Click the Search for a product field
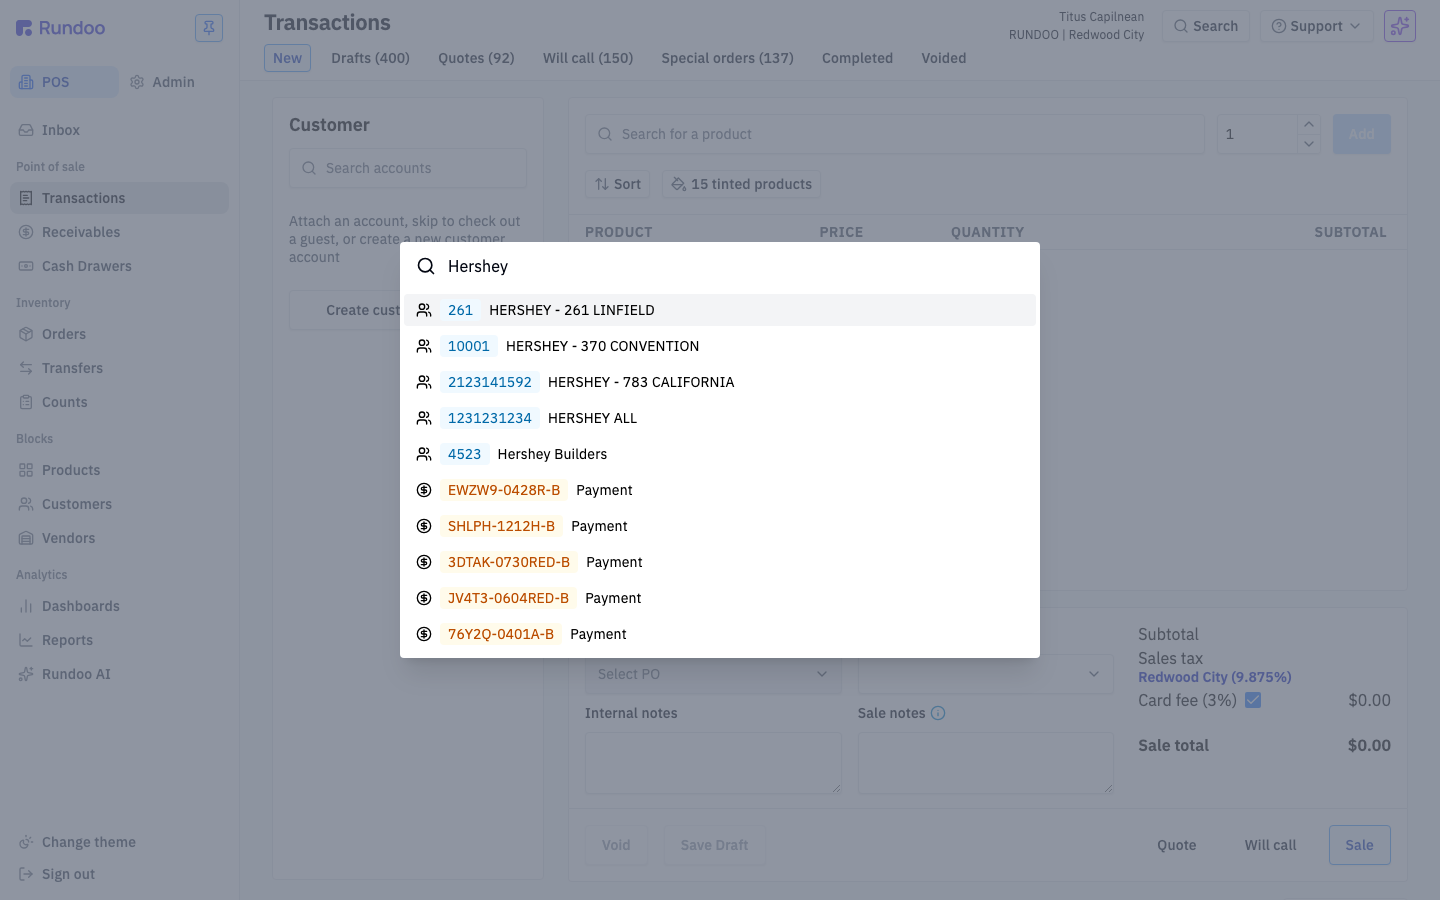This screenshot has width=1440, height=900. point(895,134)
